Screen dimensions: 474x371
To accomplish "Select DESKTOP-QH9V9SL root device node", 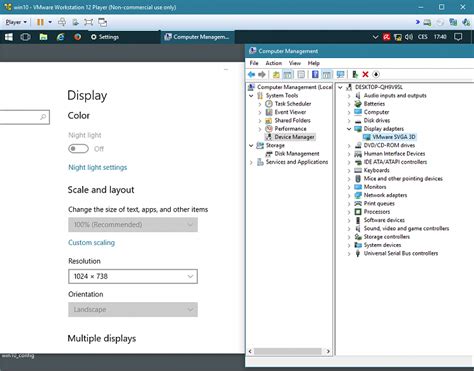I will 379,87.
